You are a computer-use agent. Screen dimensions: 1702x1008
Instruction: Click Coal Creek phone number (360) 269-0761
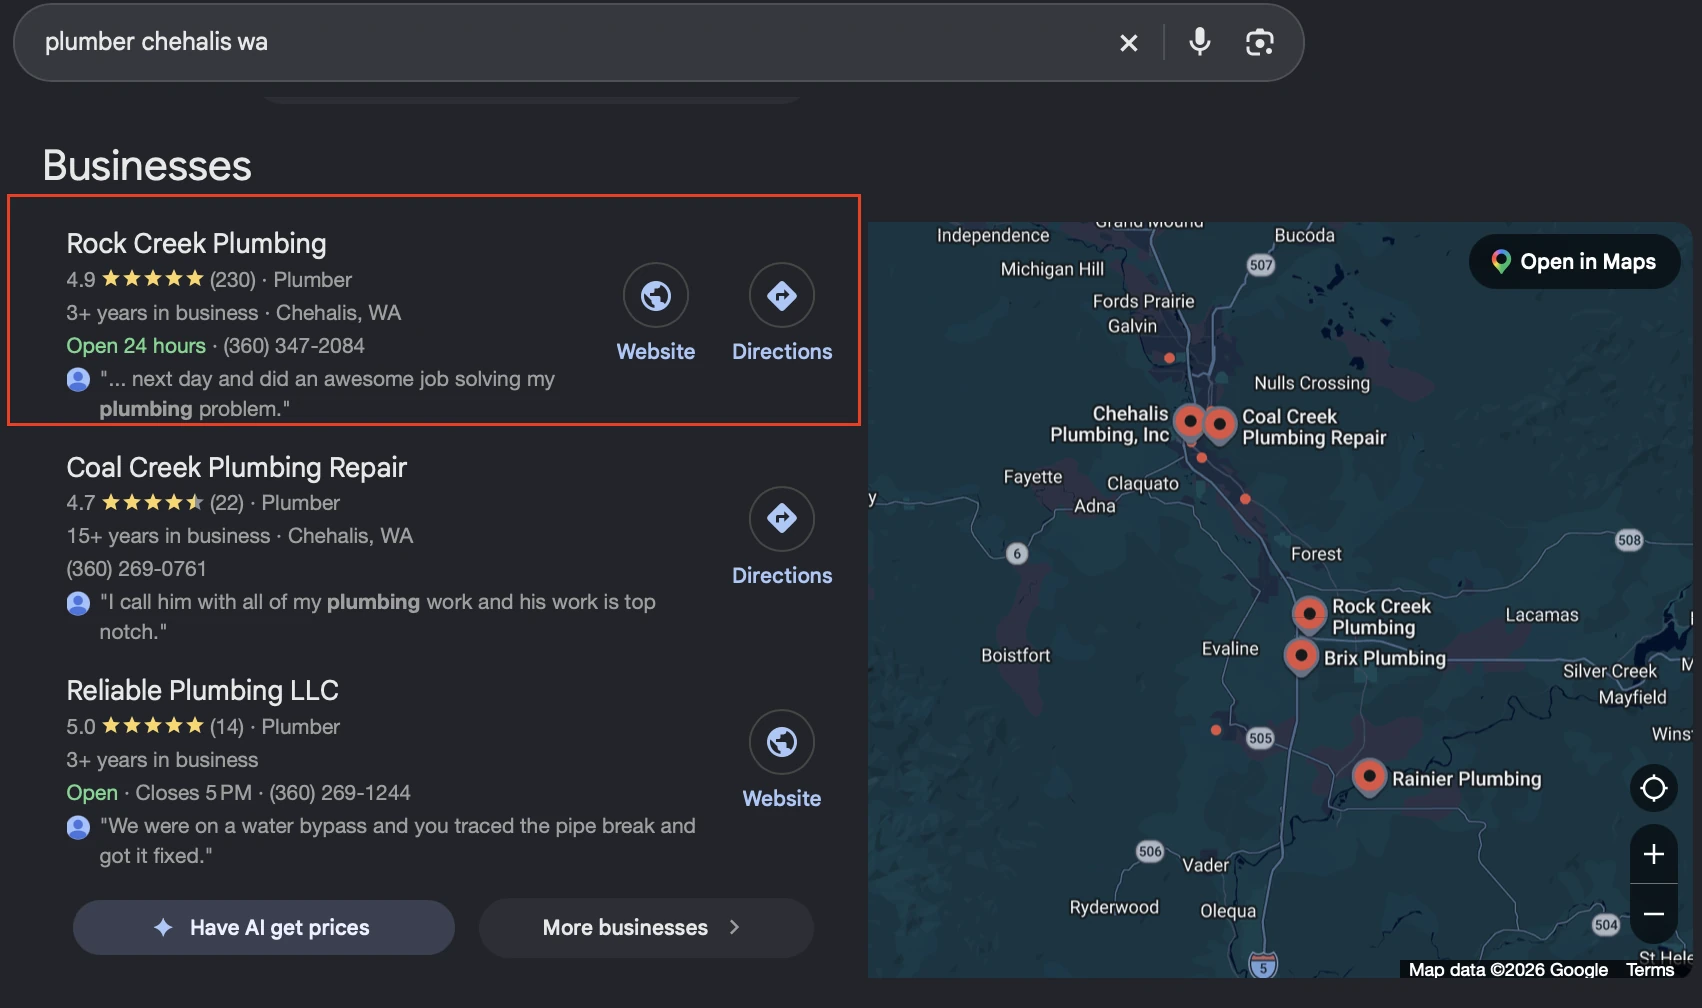click(136, 569)
